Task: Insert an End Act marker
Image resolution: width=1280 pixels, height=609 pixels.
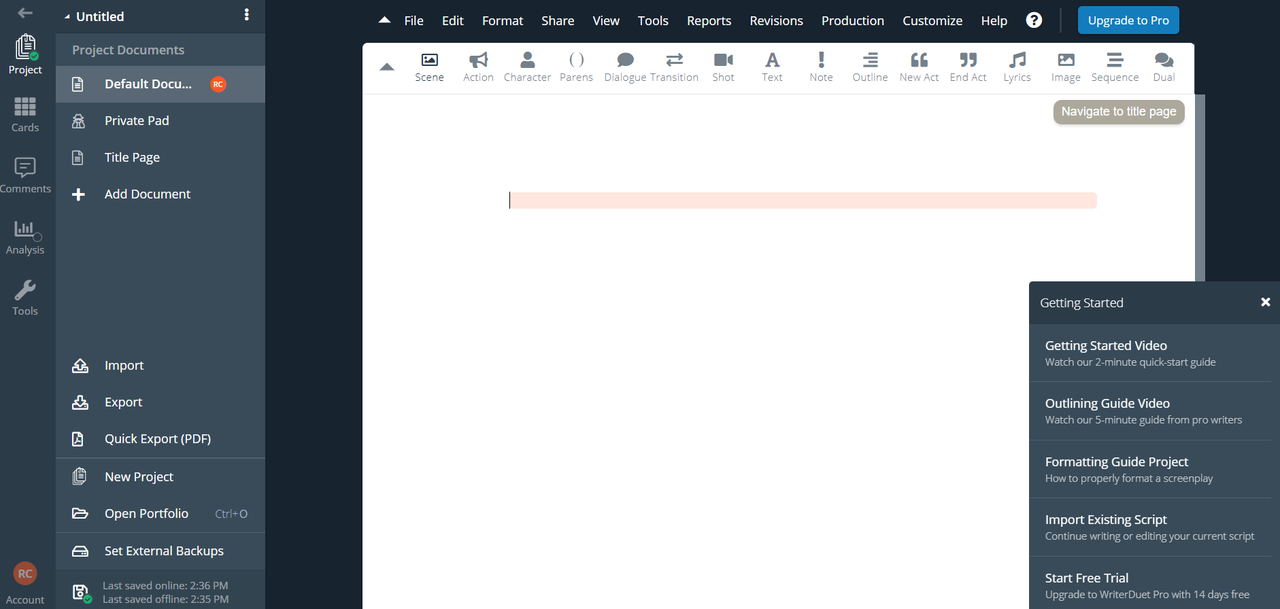Action: pos(968,67)
